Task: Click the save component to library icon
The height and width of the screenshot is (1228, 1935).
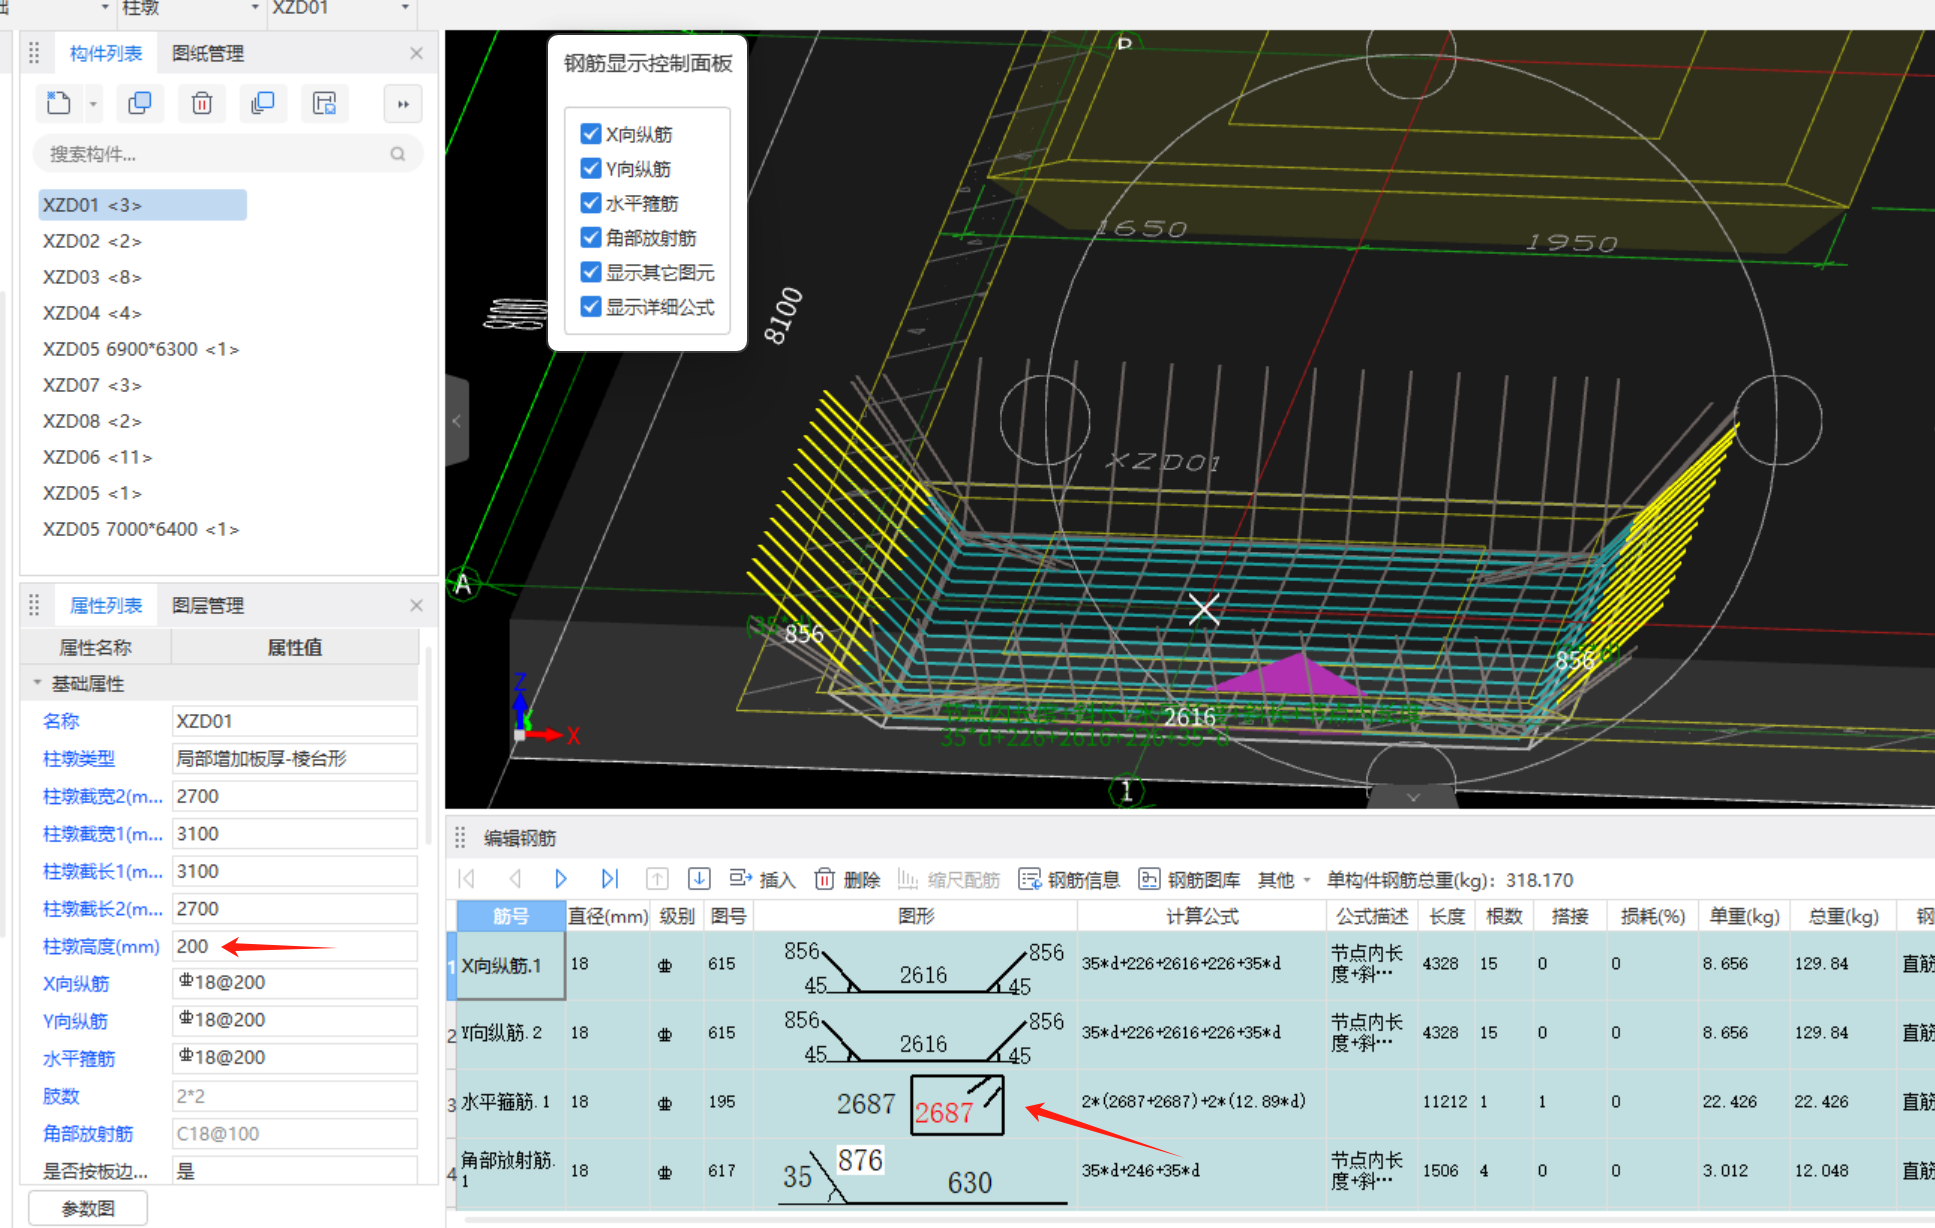Action: coord(324,103)
